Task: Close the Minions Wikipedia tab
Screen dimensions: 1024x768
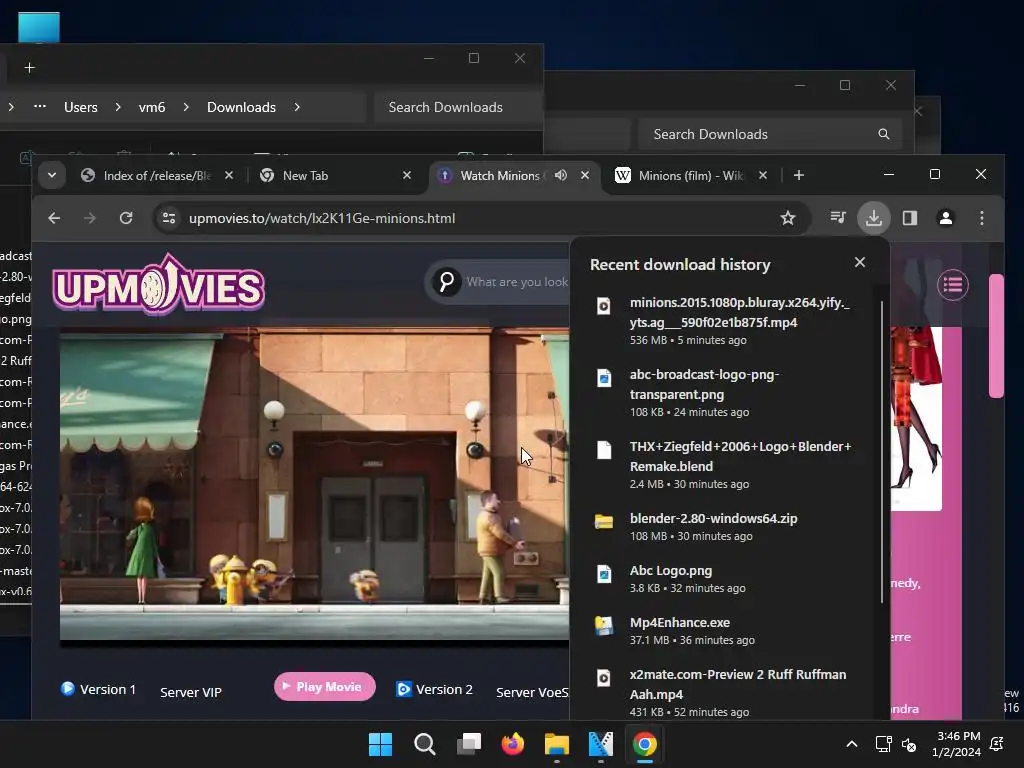Action: pyautogui.click(x=763, y=175)
